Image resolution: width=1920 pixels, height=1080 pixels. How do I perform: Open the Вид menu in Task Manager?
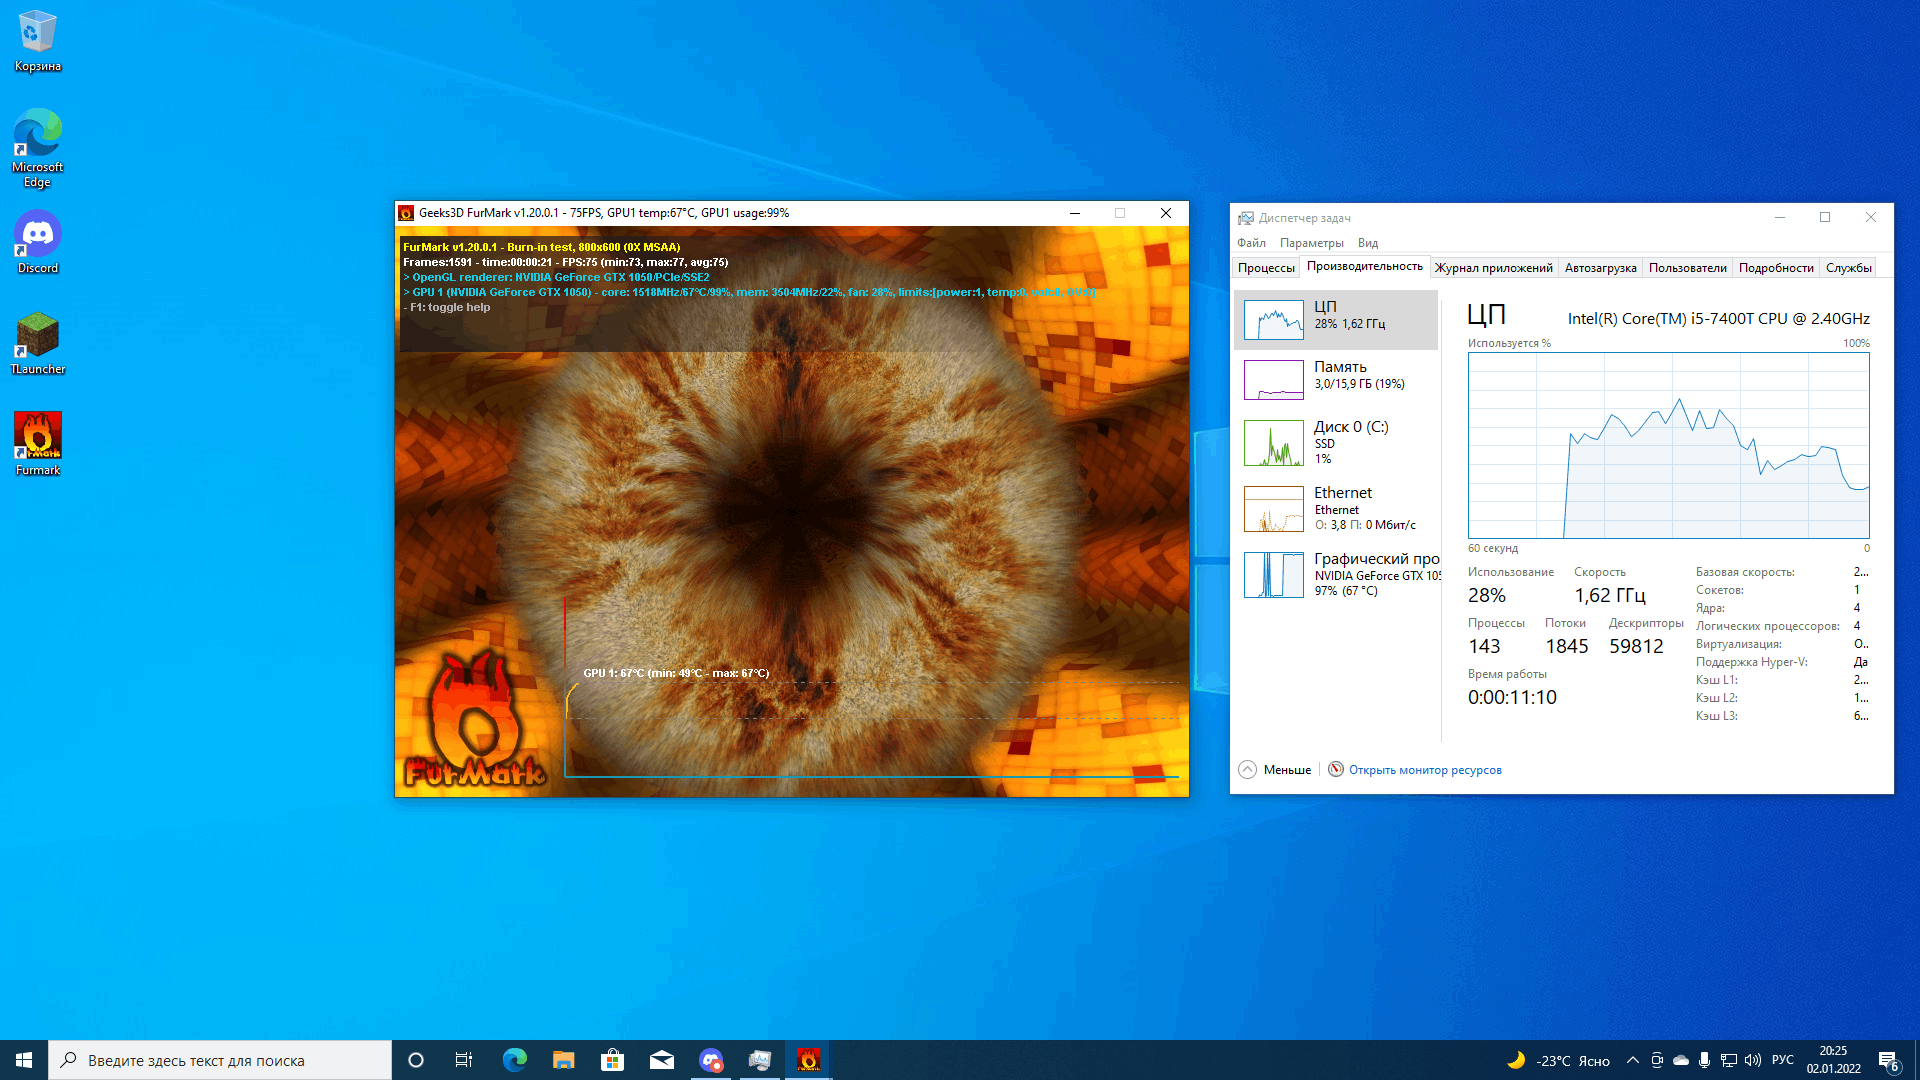pos(1368,243)
